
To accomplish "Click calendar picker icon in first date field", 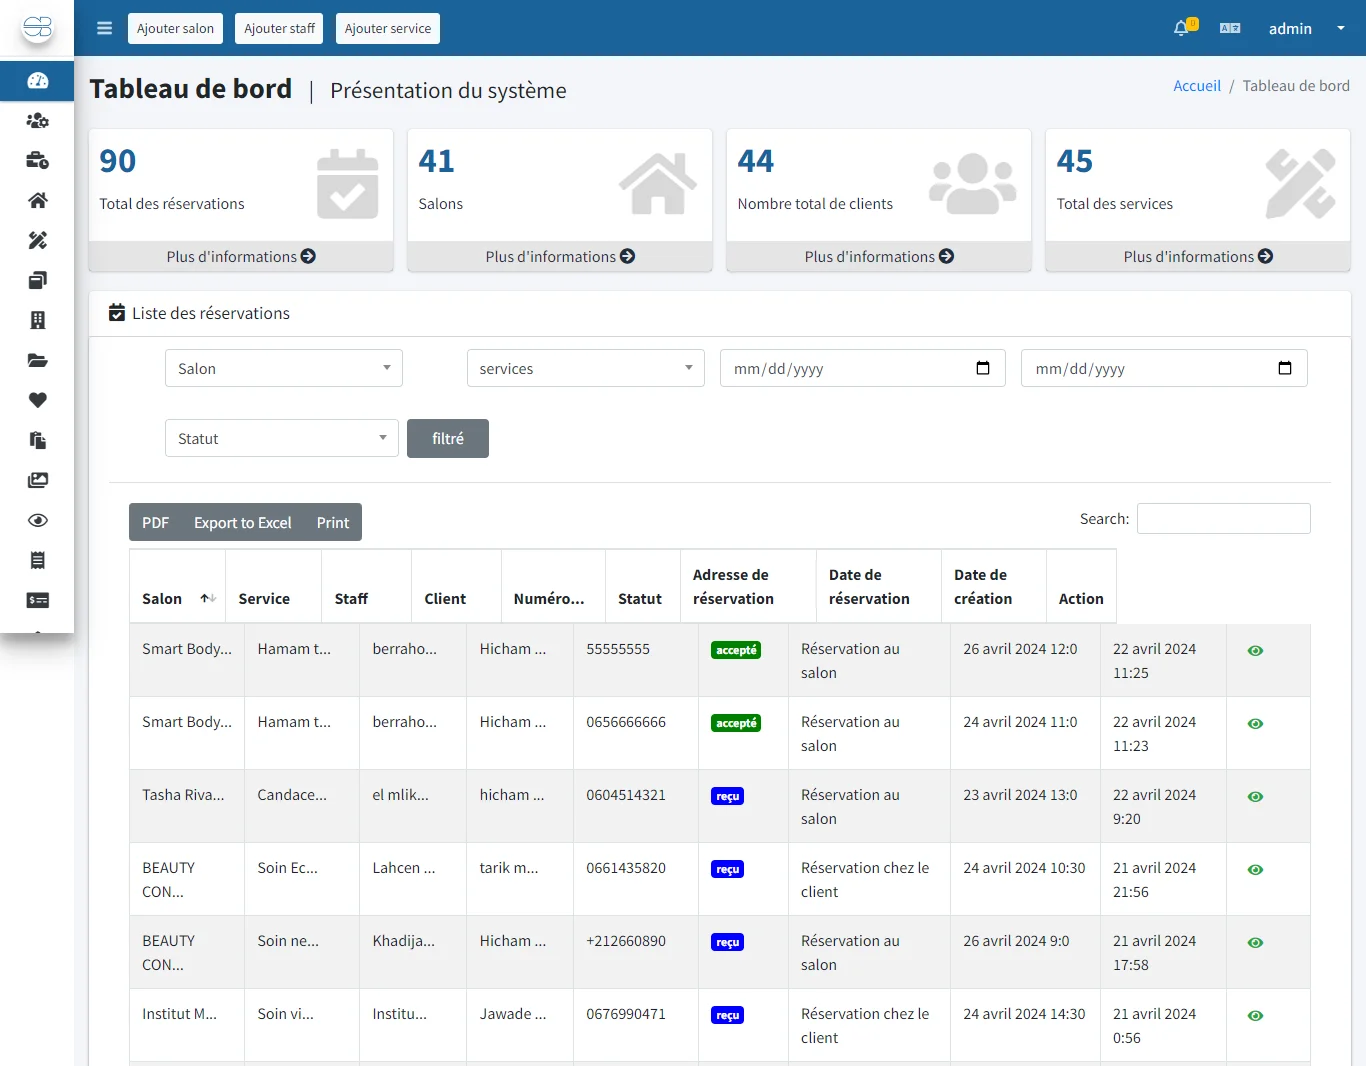I will [x=983, y=368].
